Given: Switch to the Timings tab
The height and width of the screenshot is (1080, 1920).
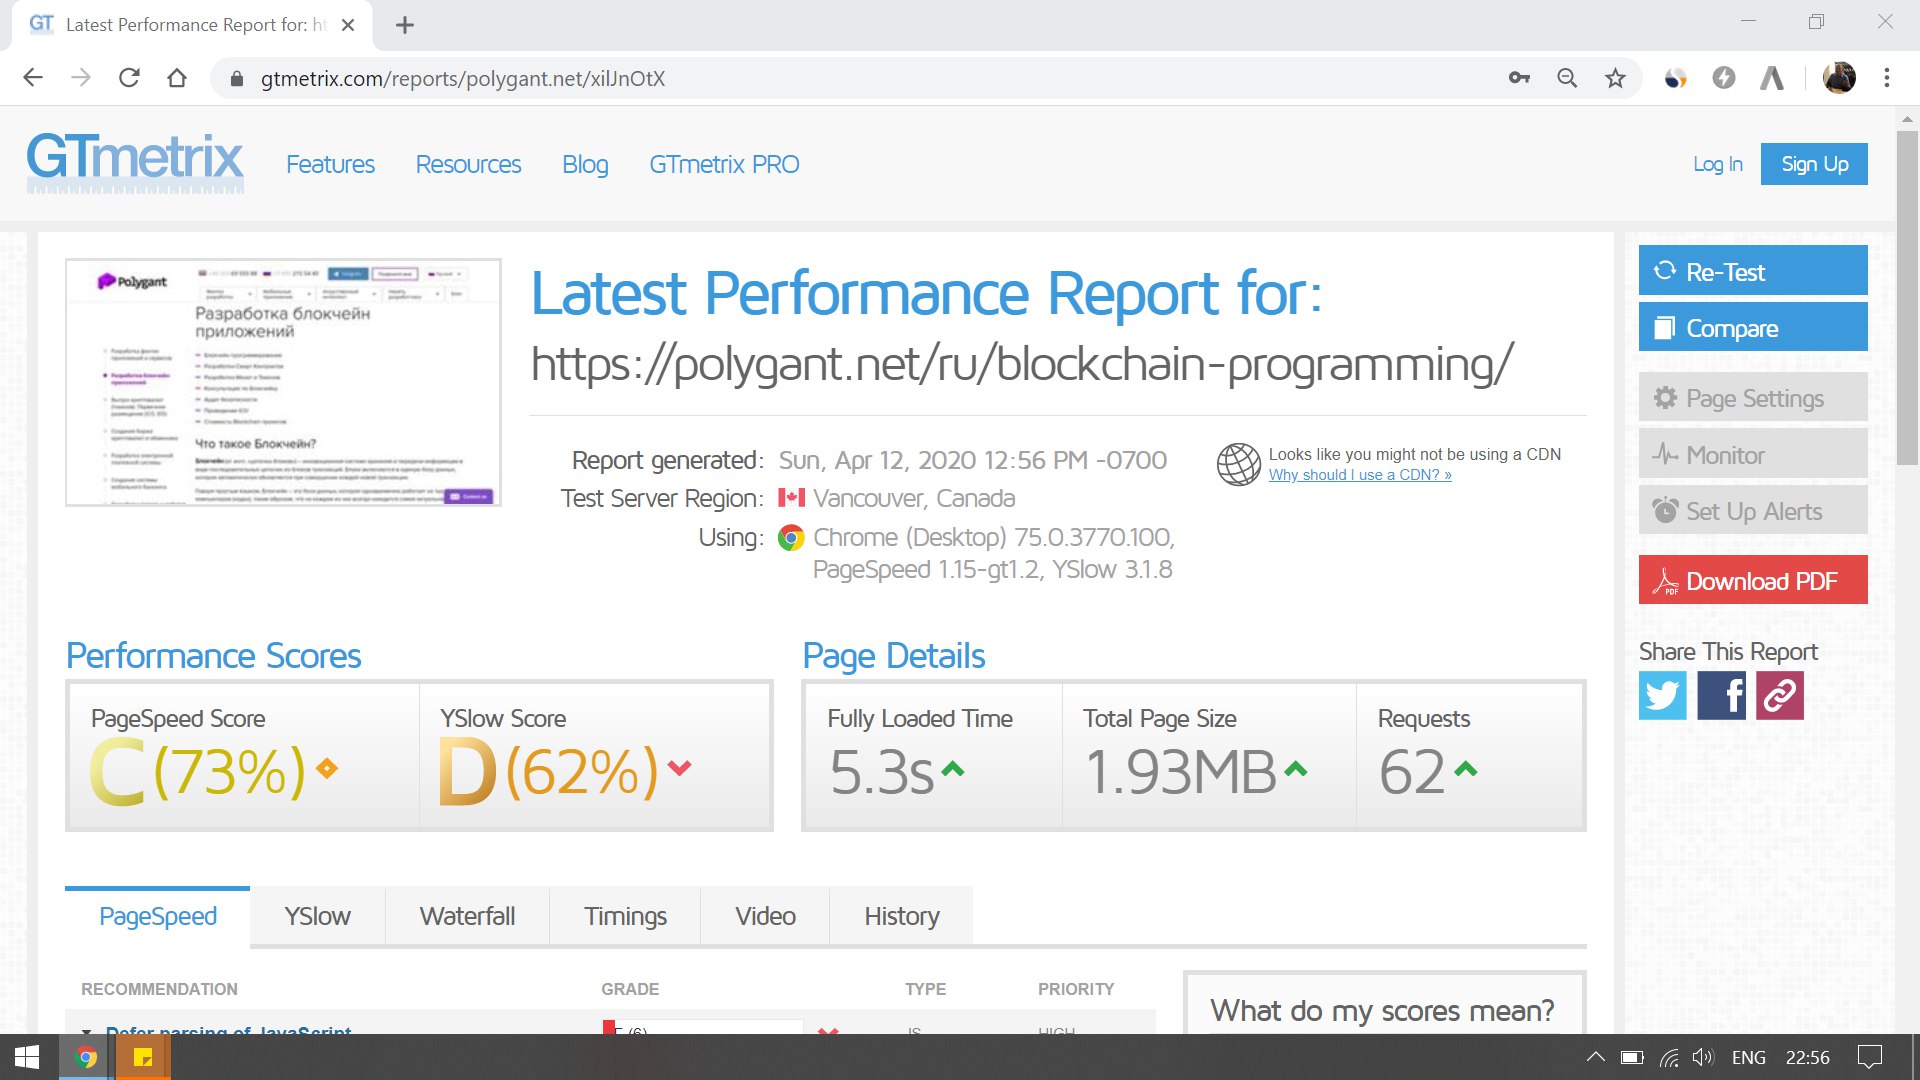Looking at the screenshot, I should click(x=625, y=916).
